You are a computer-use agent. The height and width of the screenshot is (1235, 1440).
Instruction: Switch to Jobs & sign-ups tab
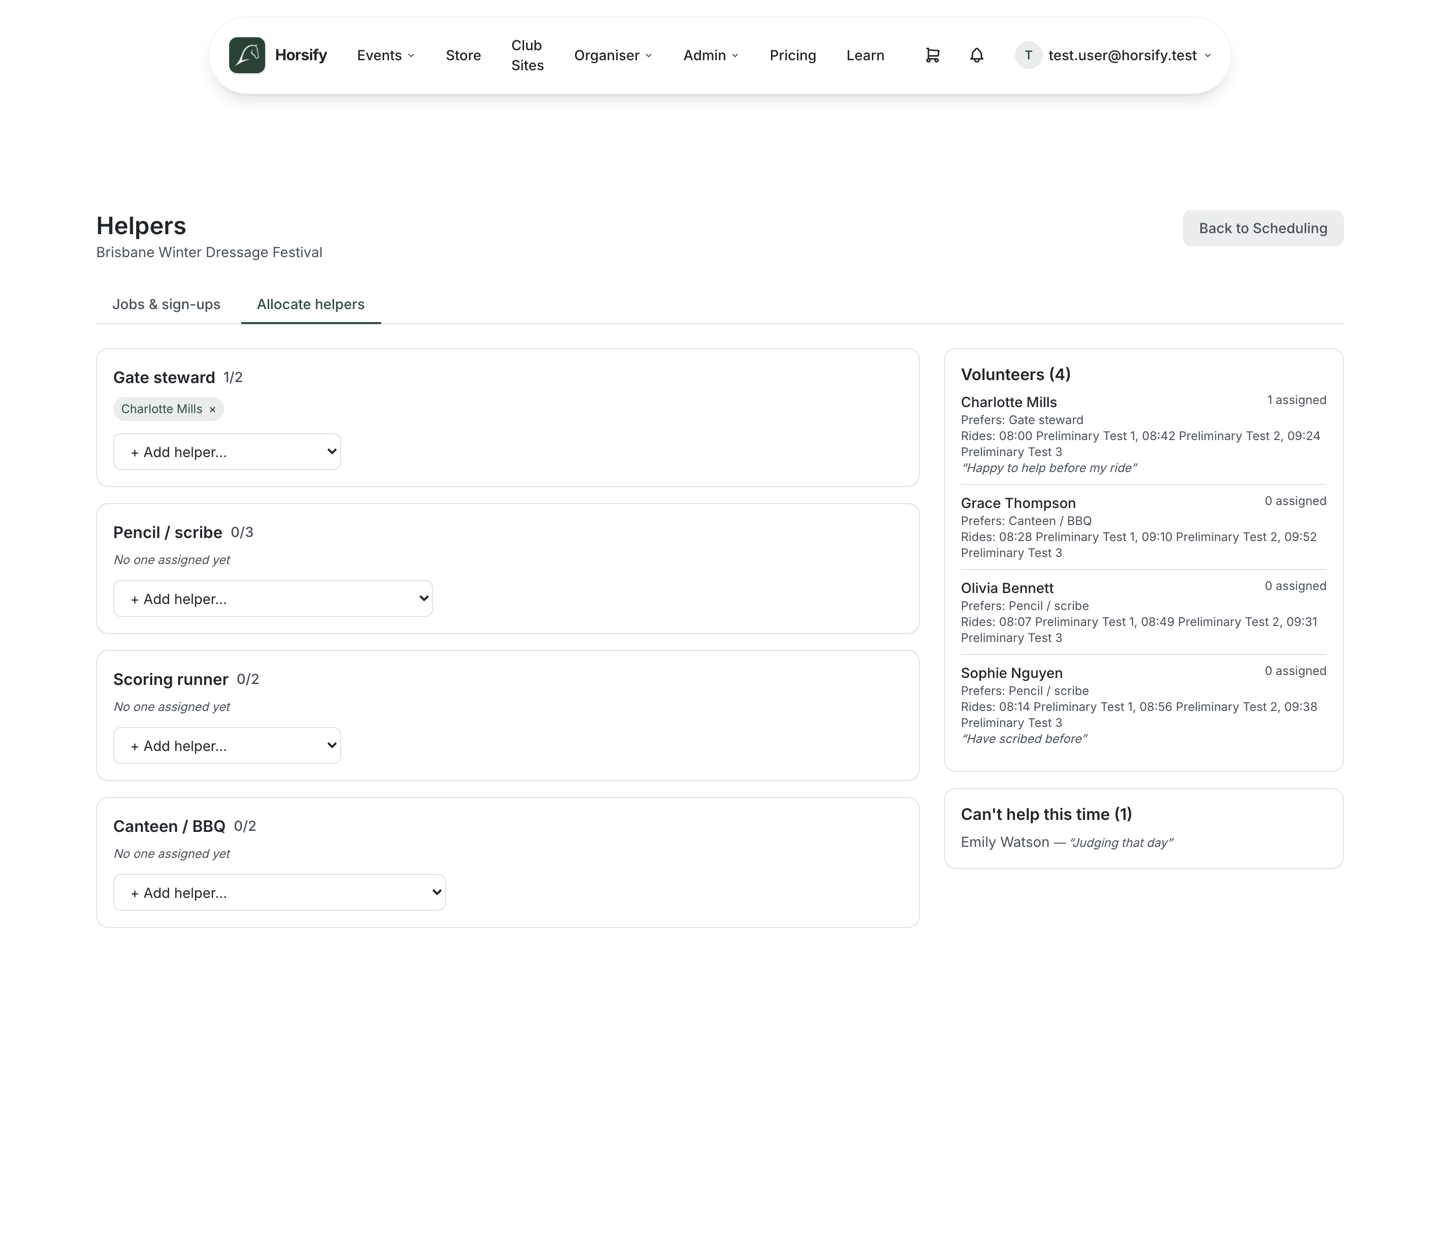pos(166,304)
